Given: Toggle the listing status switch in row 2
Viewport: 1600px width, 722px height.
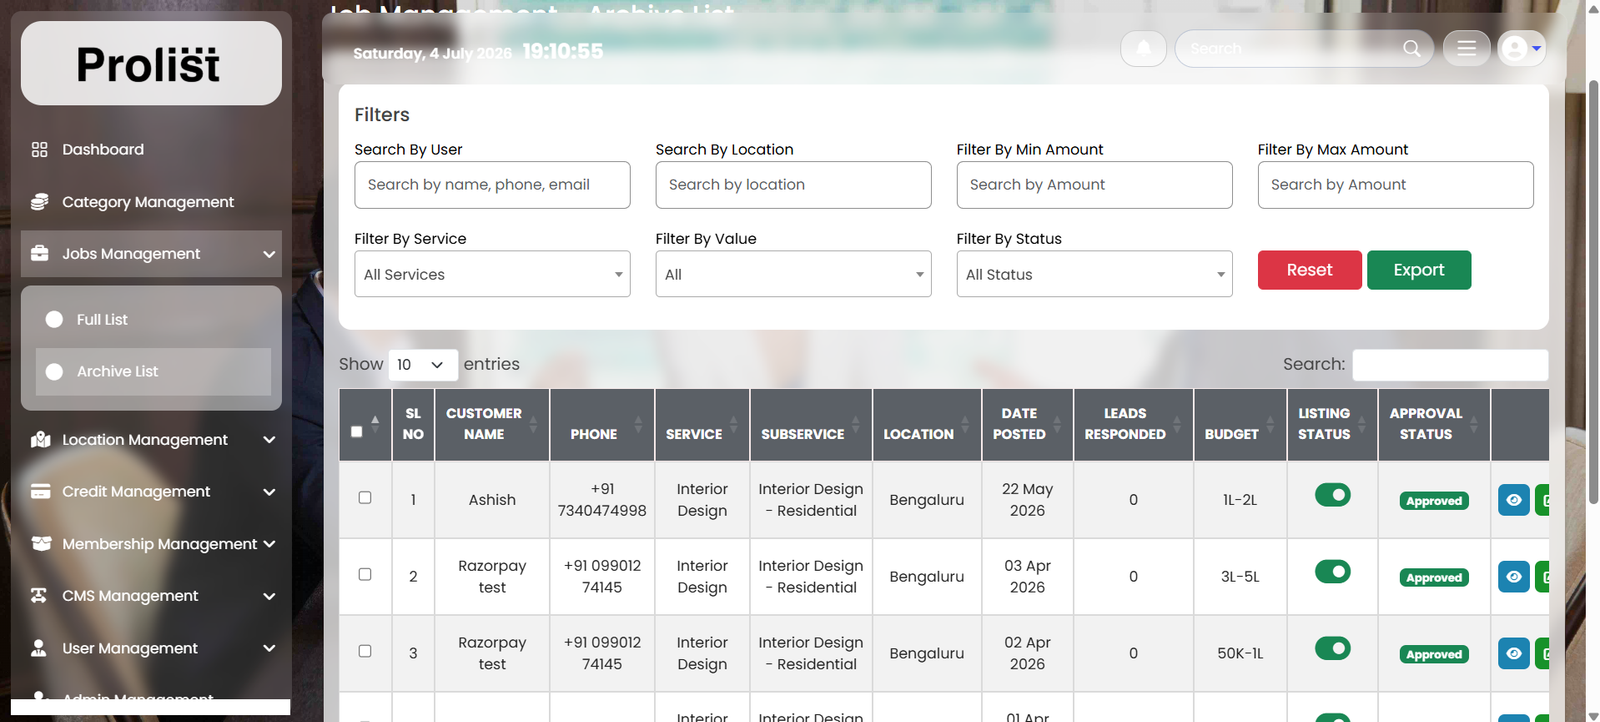Looking at the screenshot, I should 1332,571.
